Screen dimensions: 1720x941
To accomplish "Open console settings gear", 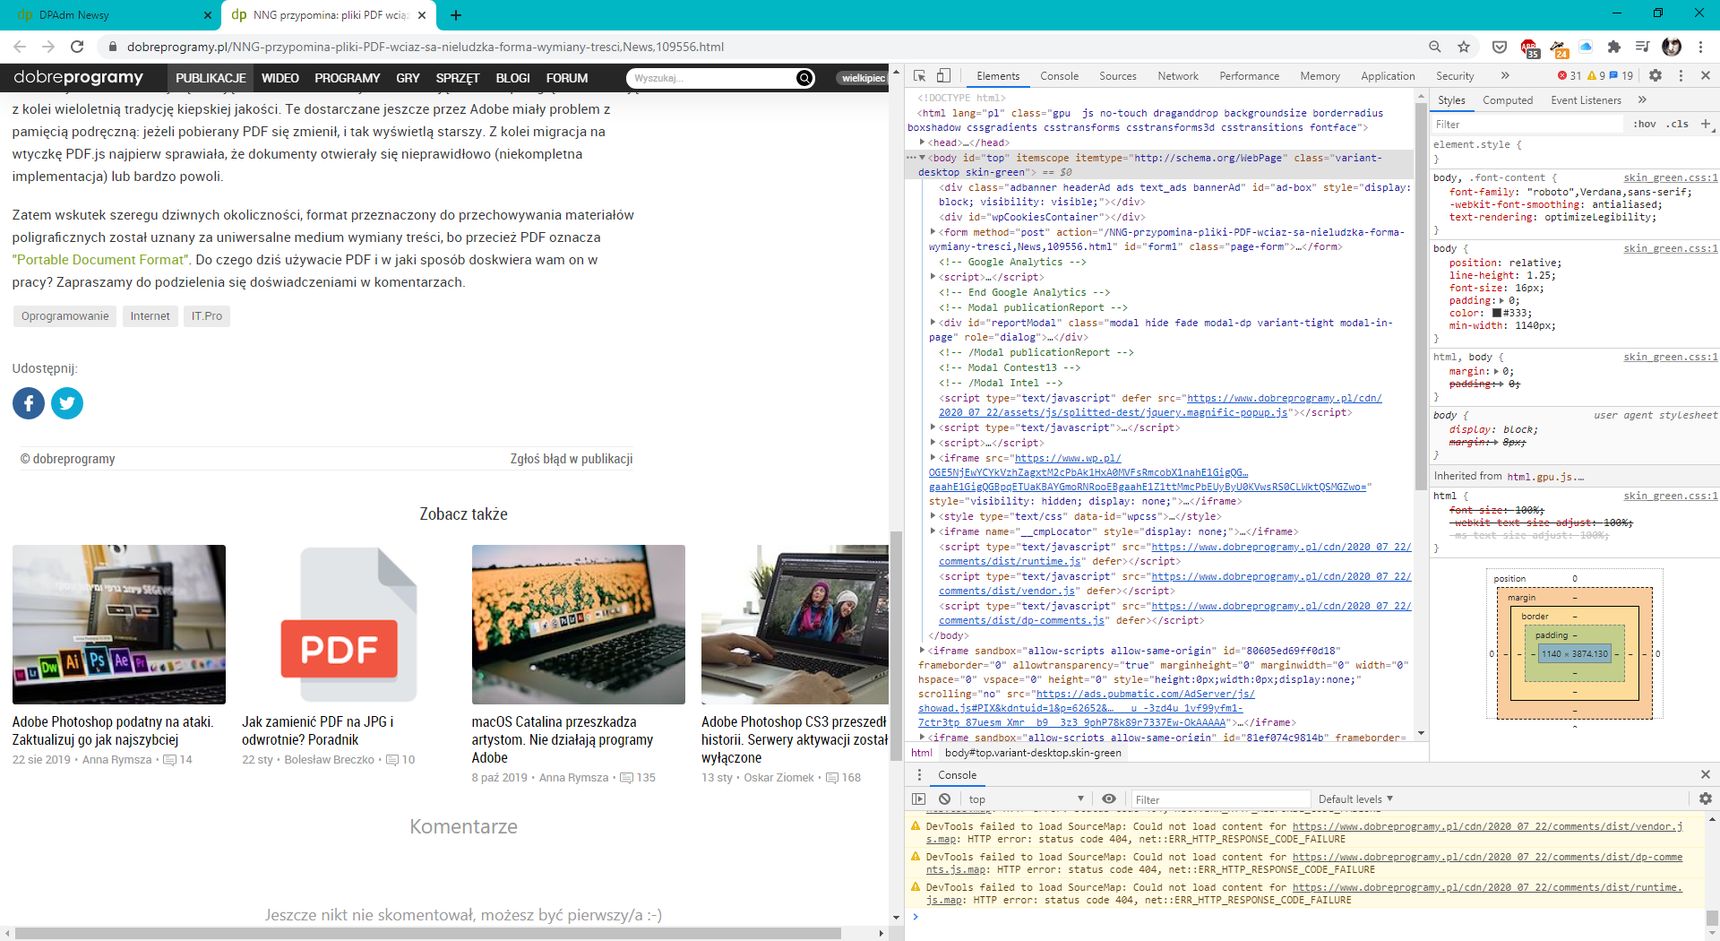I will point(1705,799).
